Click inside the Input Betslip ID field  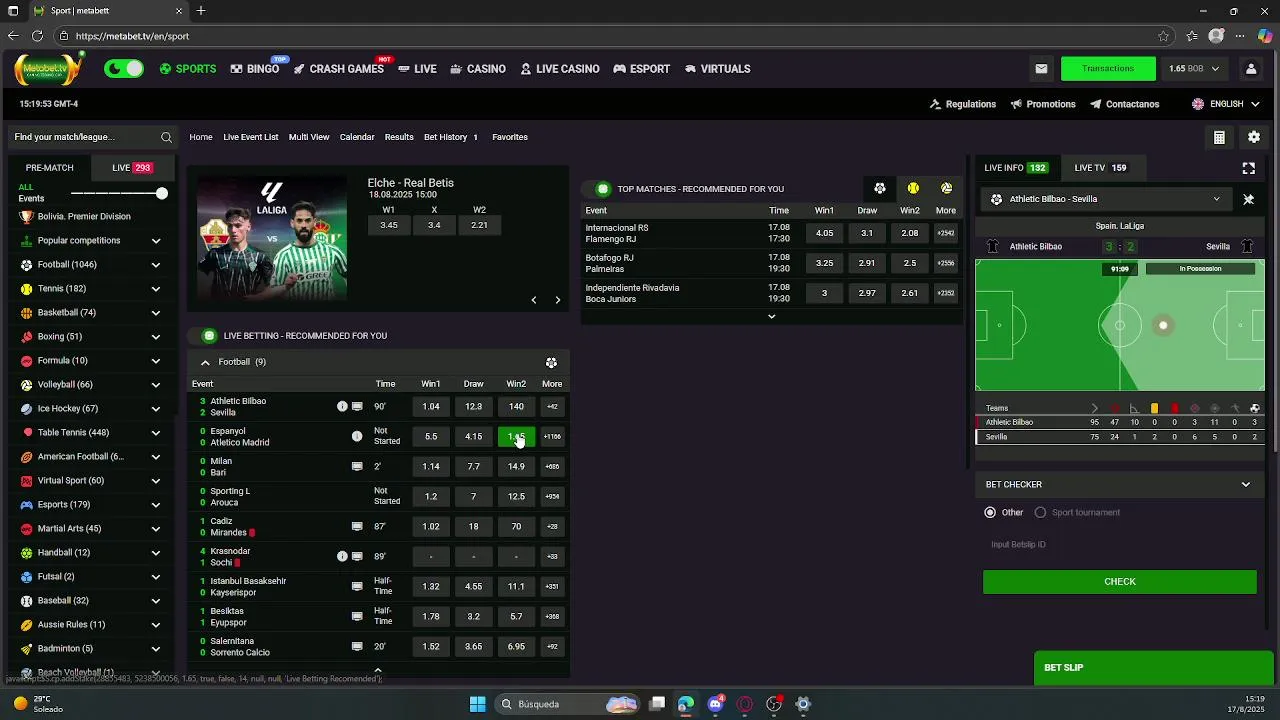[x=1120, y=545]
